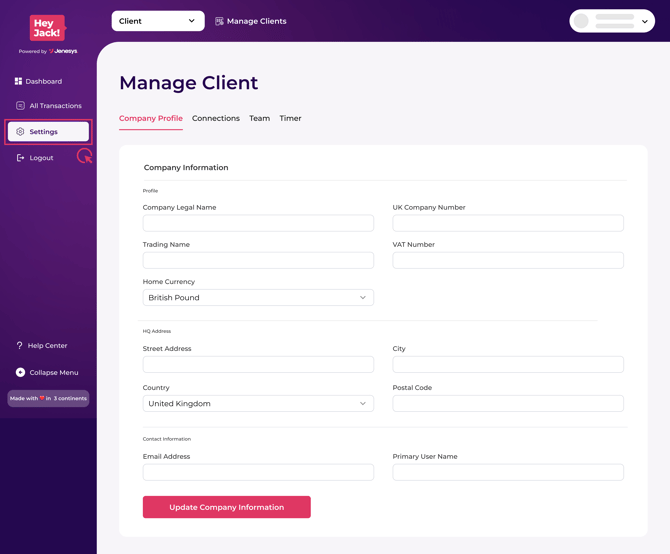Click the Dashboard grid icon
Screen dimensions: 670x554
tap(18, 81)
